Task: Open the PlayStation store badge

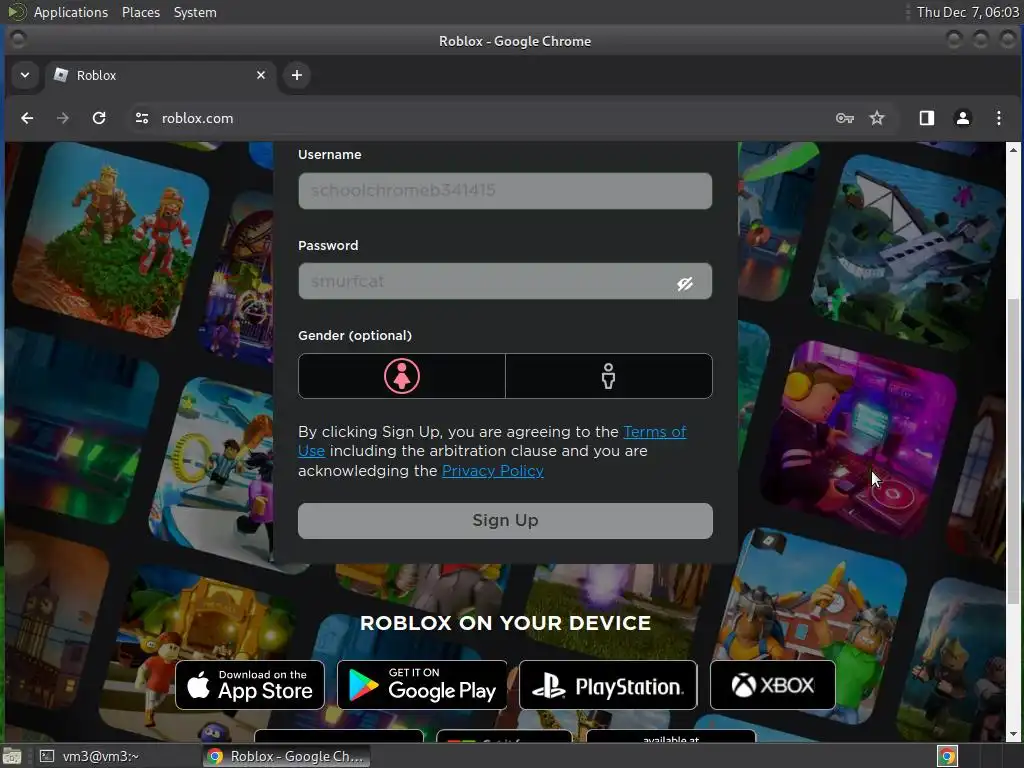Action: pos(608,685)
